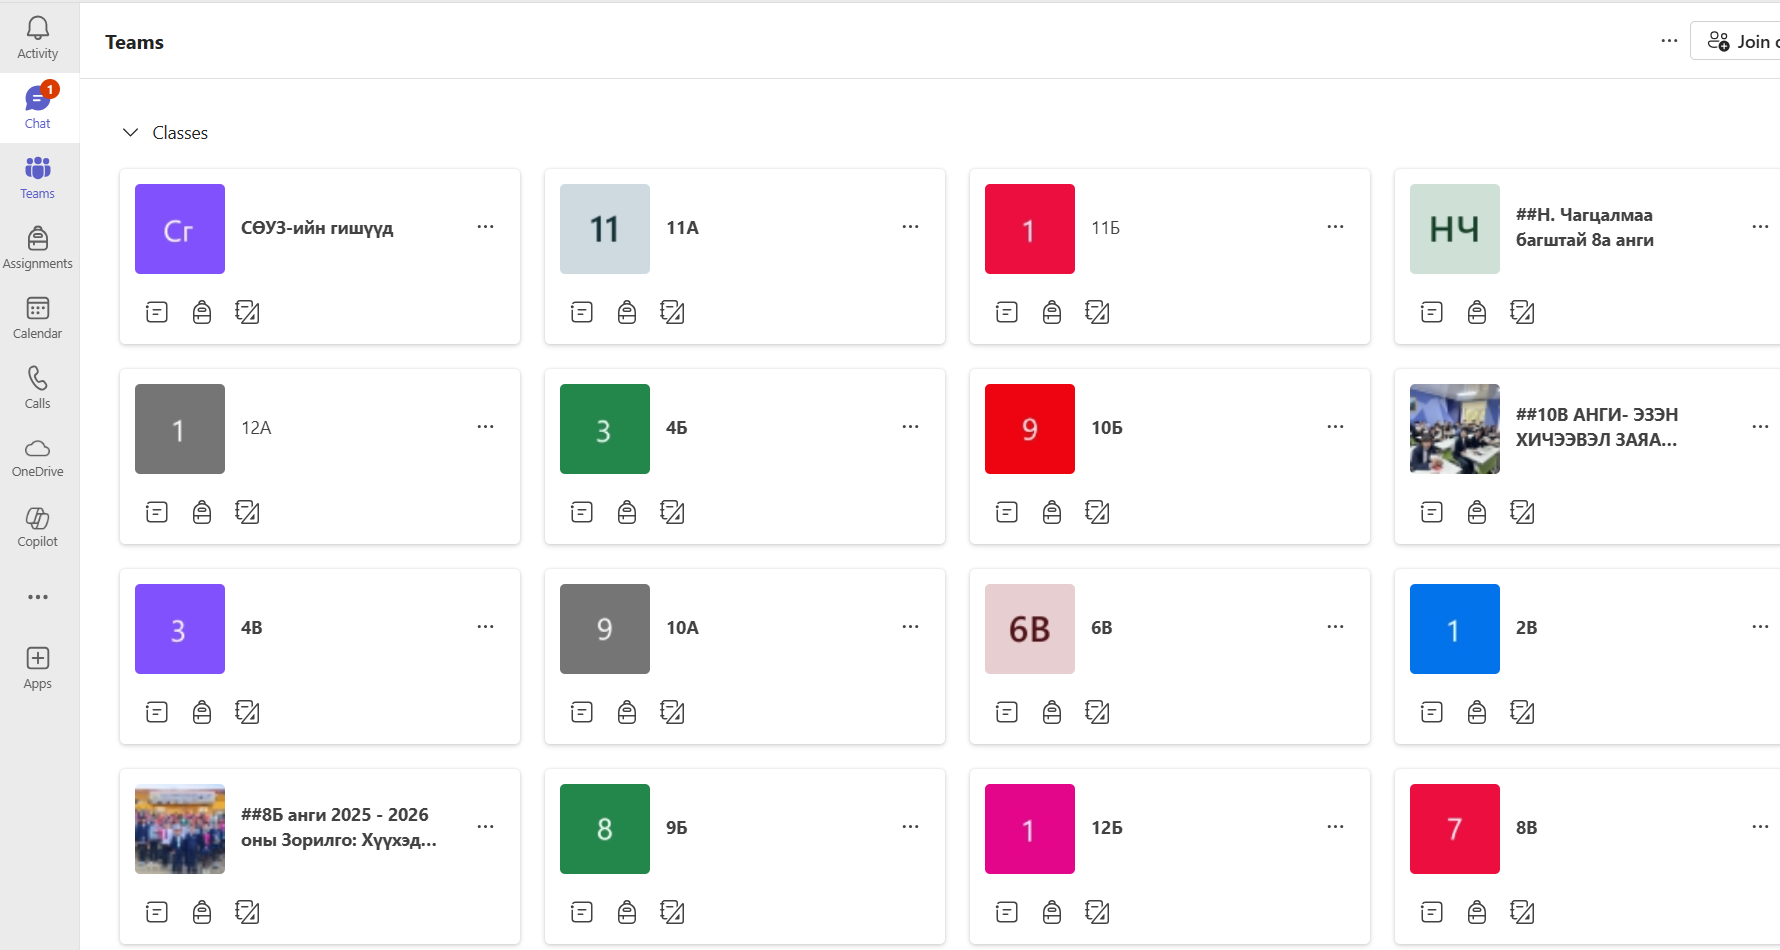Screen dimensions: 1780x950
Task: Open the СӨУЗ-ийн гишүүд team
Action: (x=317, y=228)
